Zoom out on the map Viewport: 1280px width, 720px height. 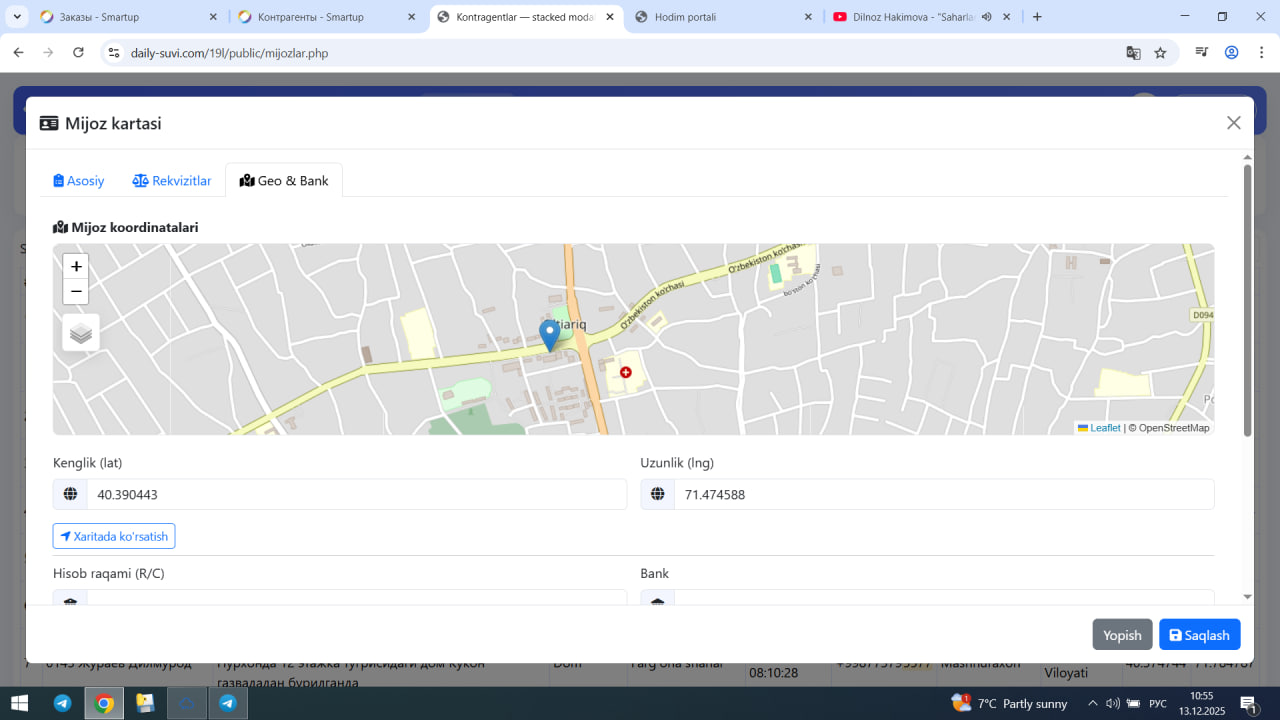[x=76, y=292]
